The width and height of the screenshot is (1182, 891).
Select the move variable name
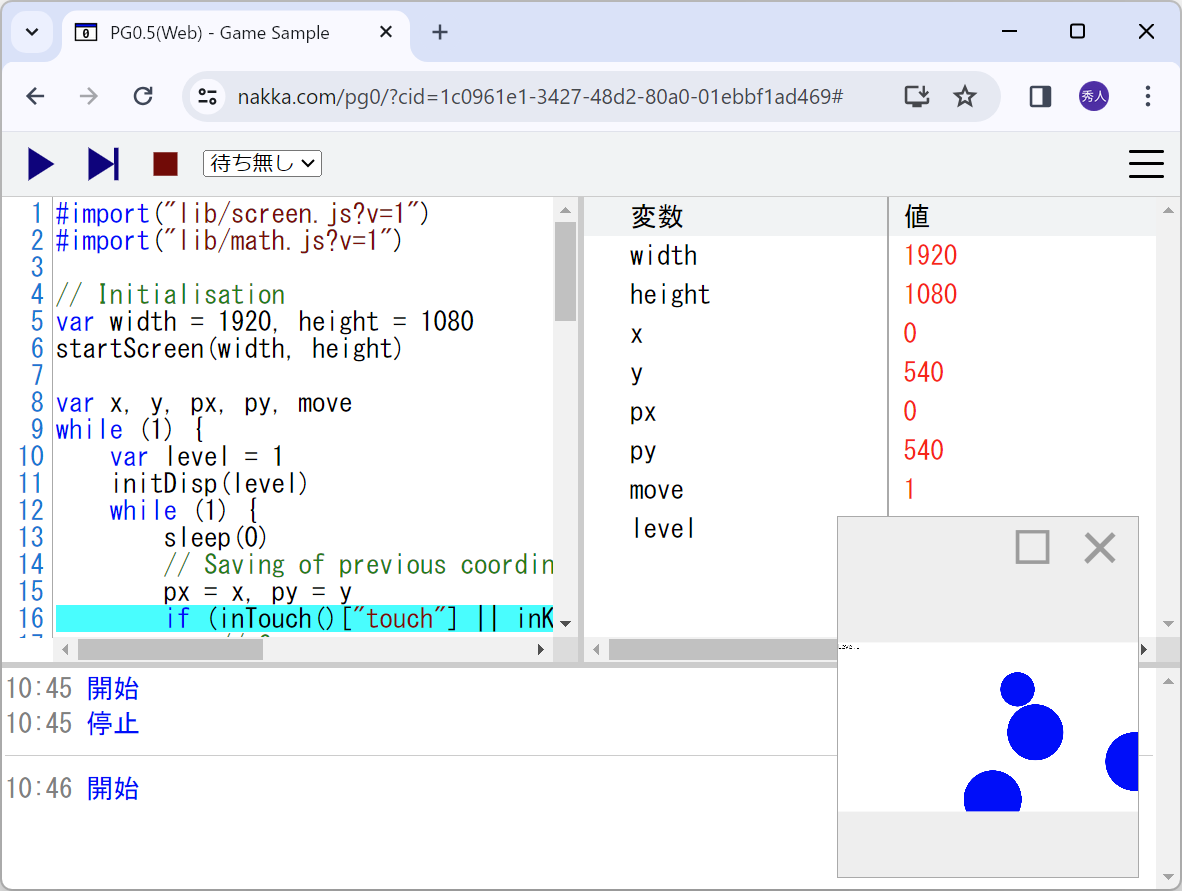pos(657,491)
